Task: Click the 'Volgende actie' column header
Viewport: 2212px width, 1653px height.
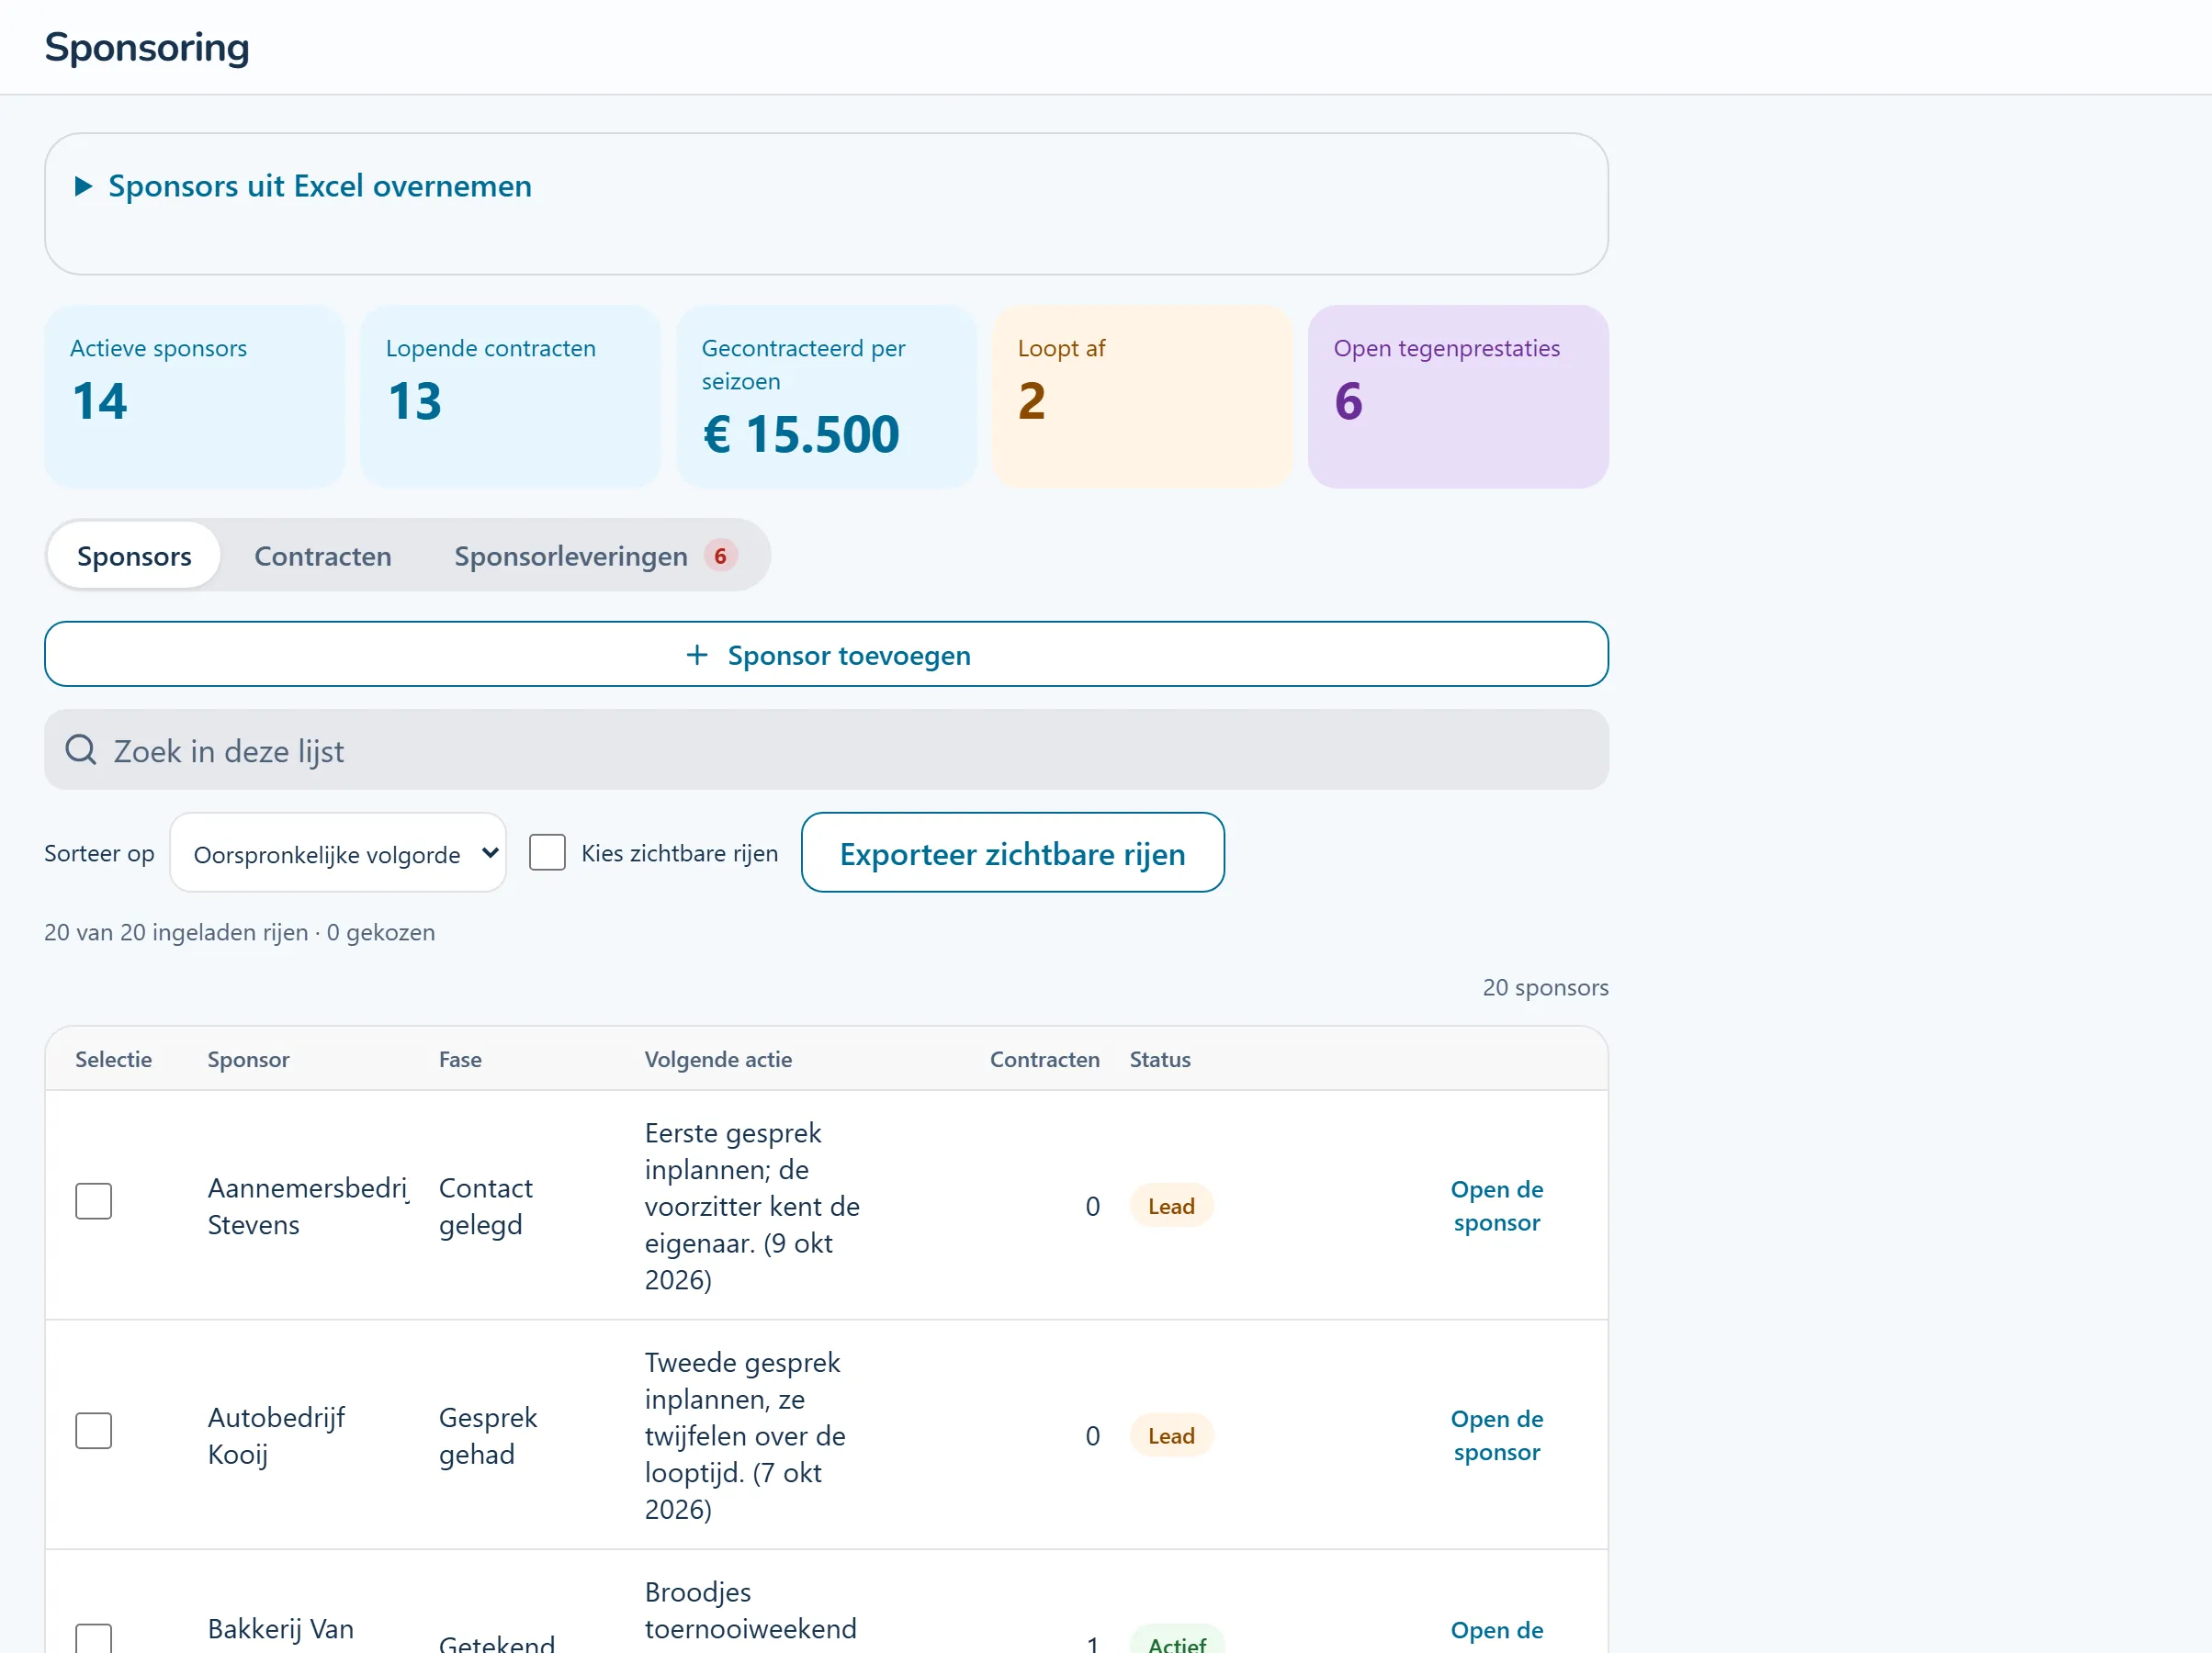Action: pos(718,1060)
